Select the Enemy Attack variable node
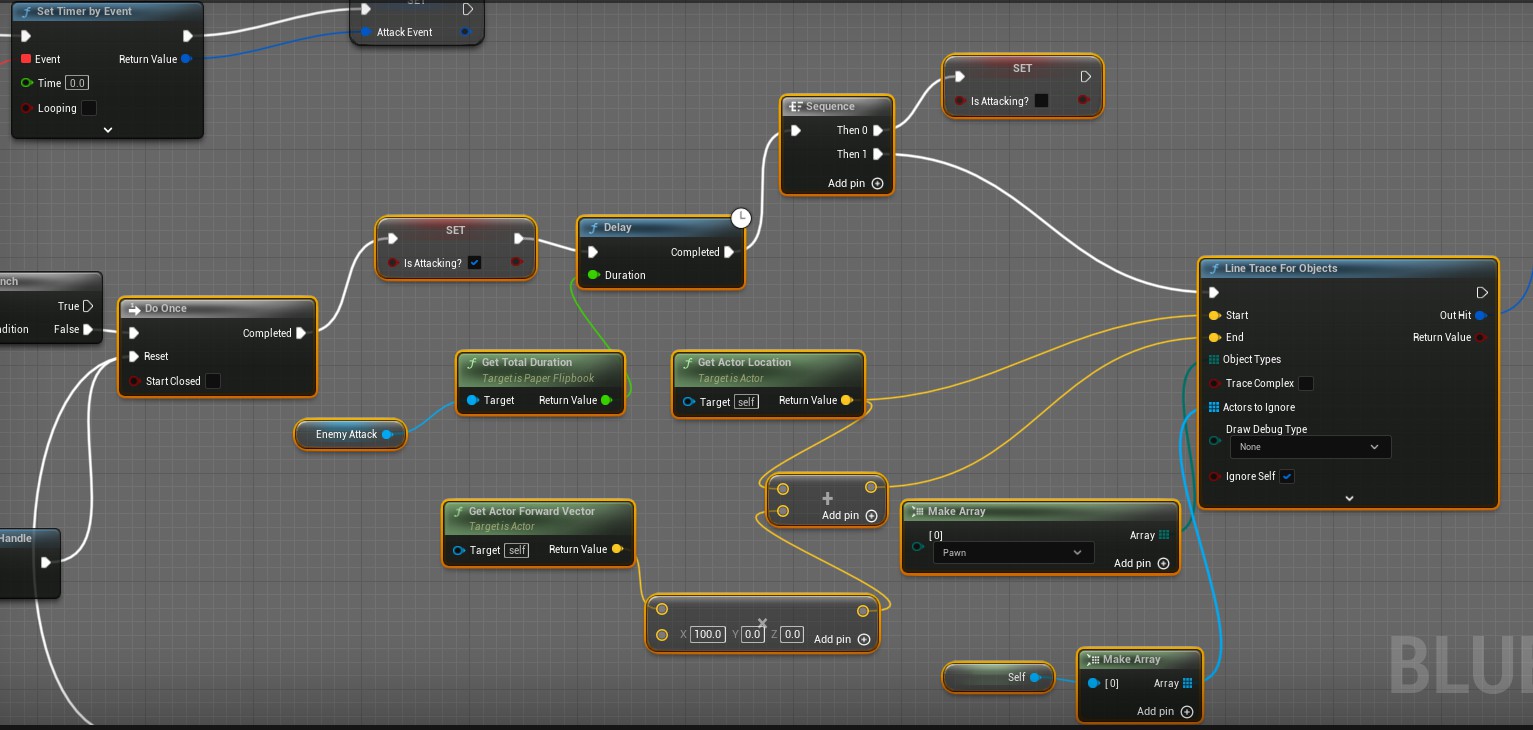The width and height of the screenshot is (1533, 730). coord(346,434)
